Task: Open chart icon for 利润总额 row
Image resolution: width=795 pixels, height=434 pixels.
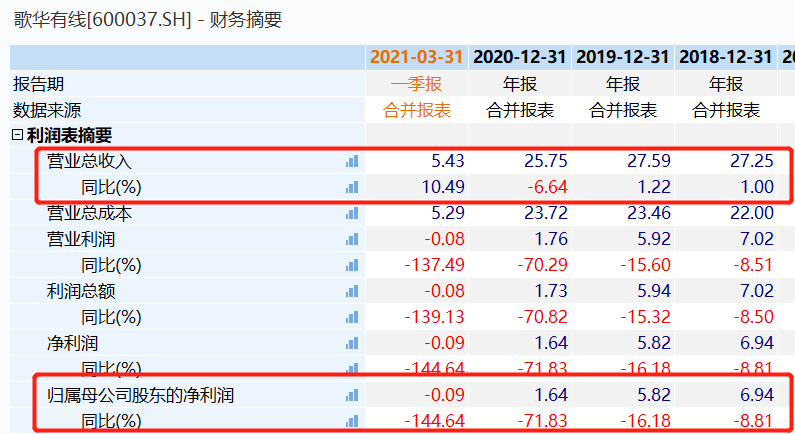Action: 352,291
